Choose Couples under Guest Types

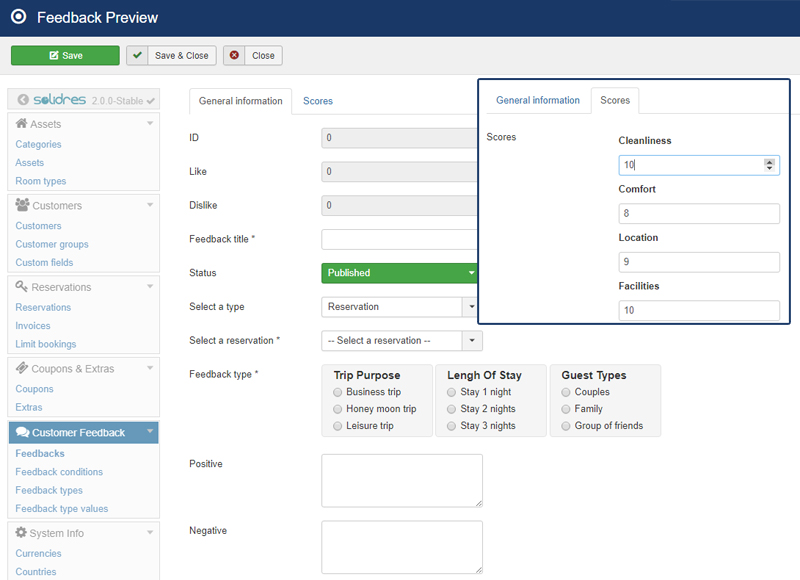567,391
